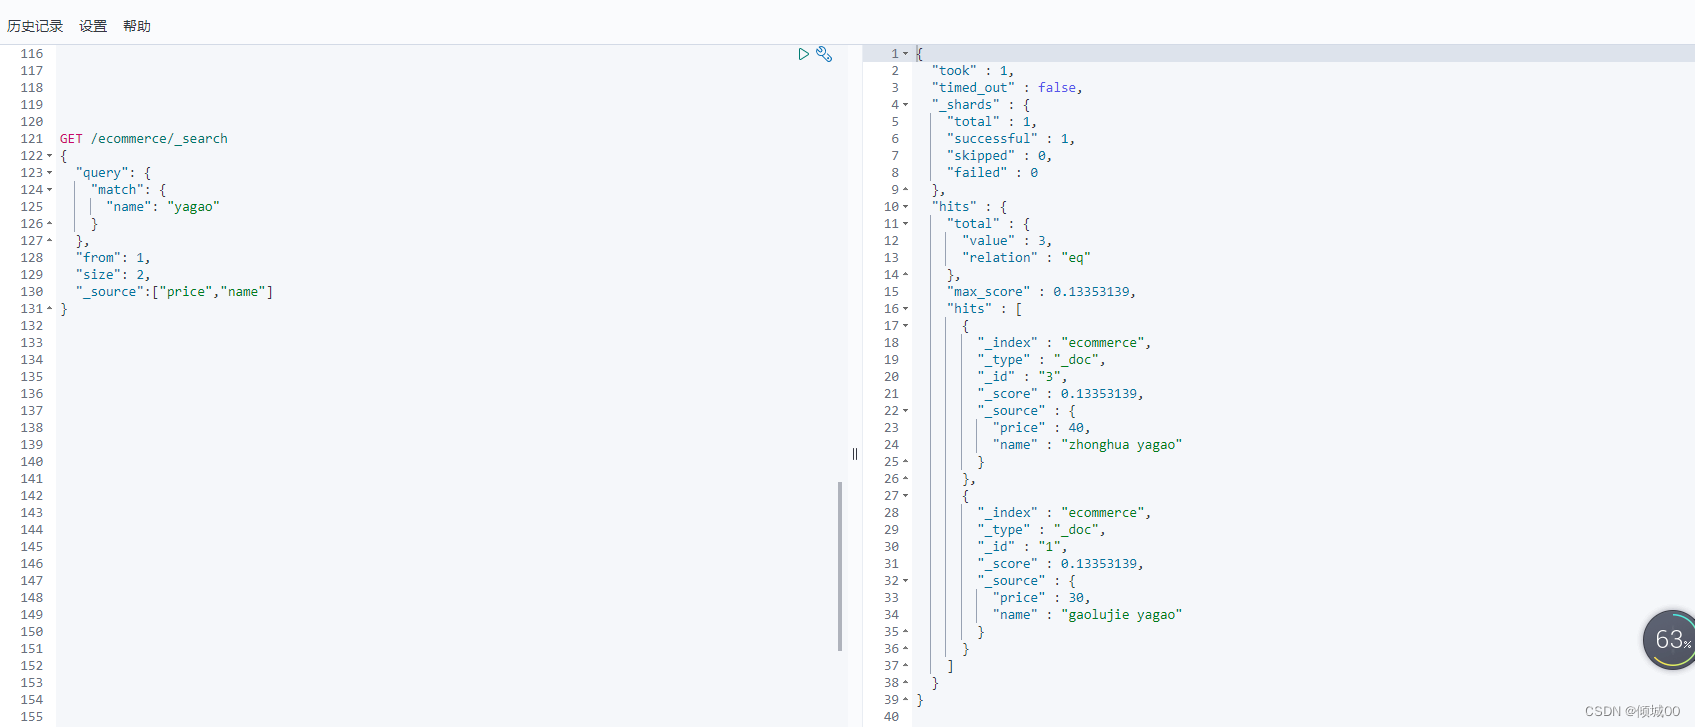The image size is (1695, 727).
Task: Toggle fold marker at response line 39
Action: [x=906, y=700]
